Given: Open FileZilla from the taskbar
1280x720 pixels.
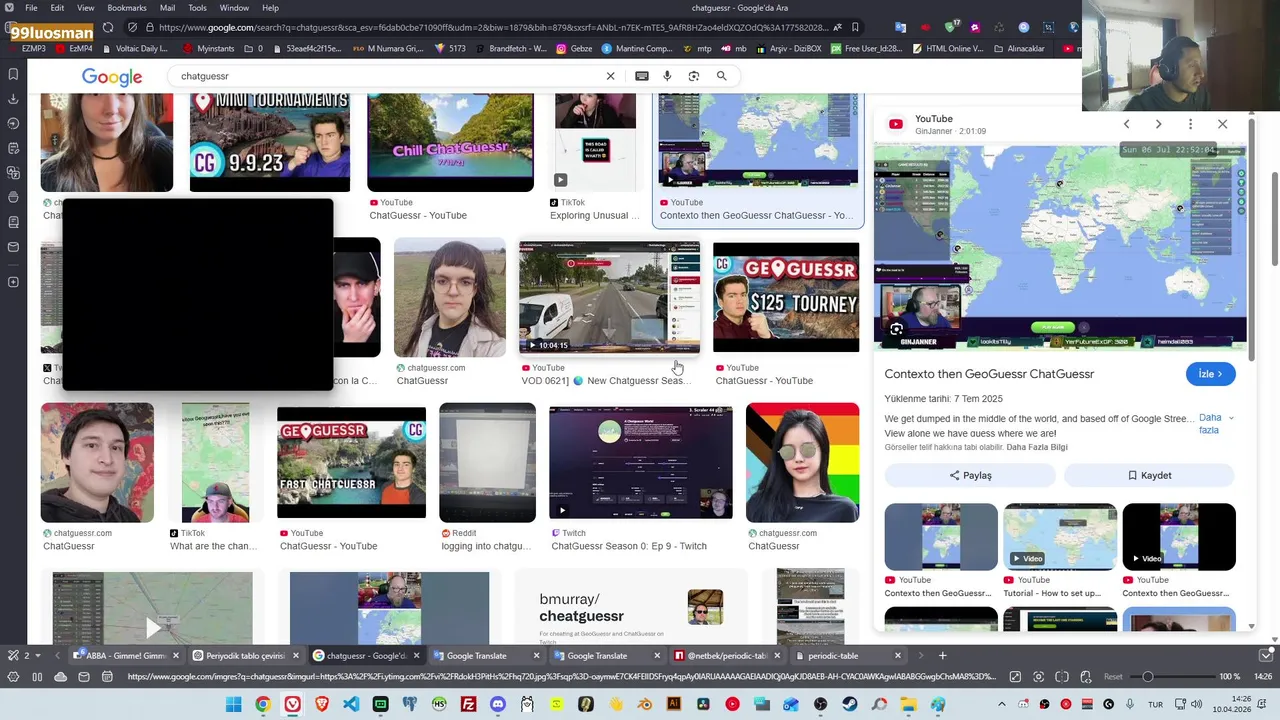Looking at the screenshot, I should 468,704.
